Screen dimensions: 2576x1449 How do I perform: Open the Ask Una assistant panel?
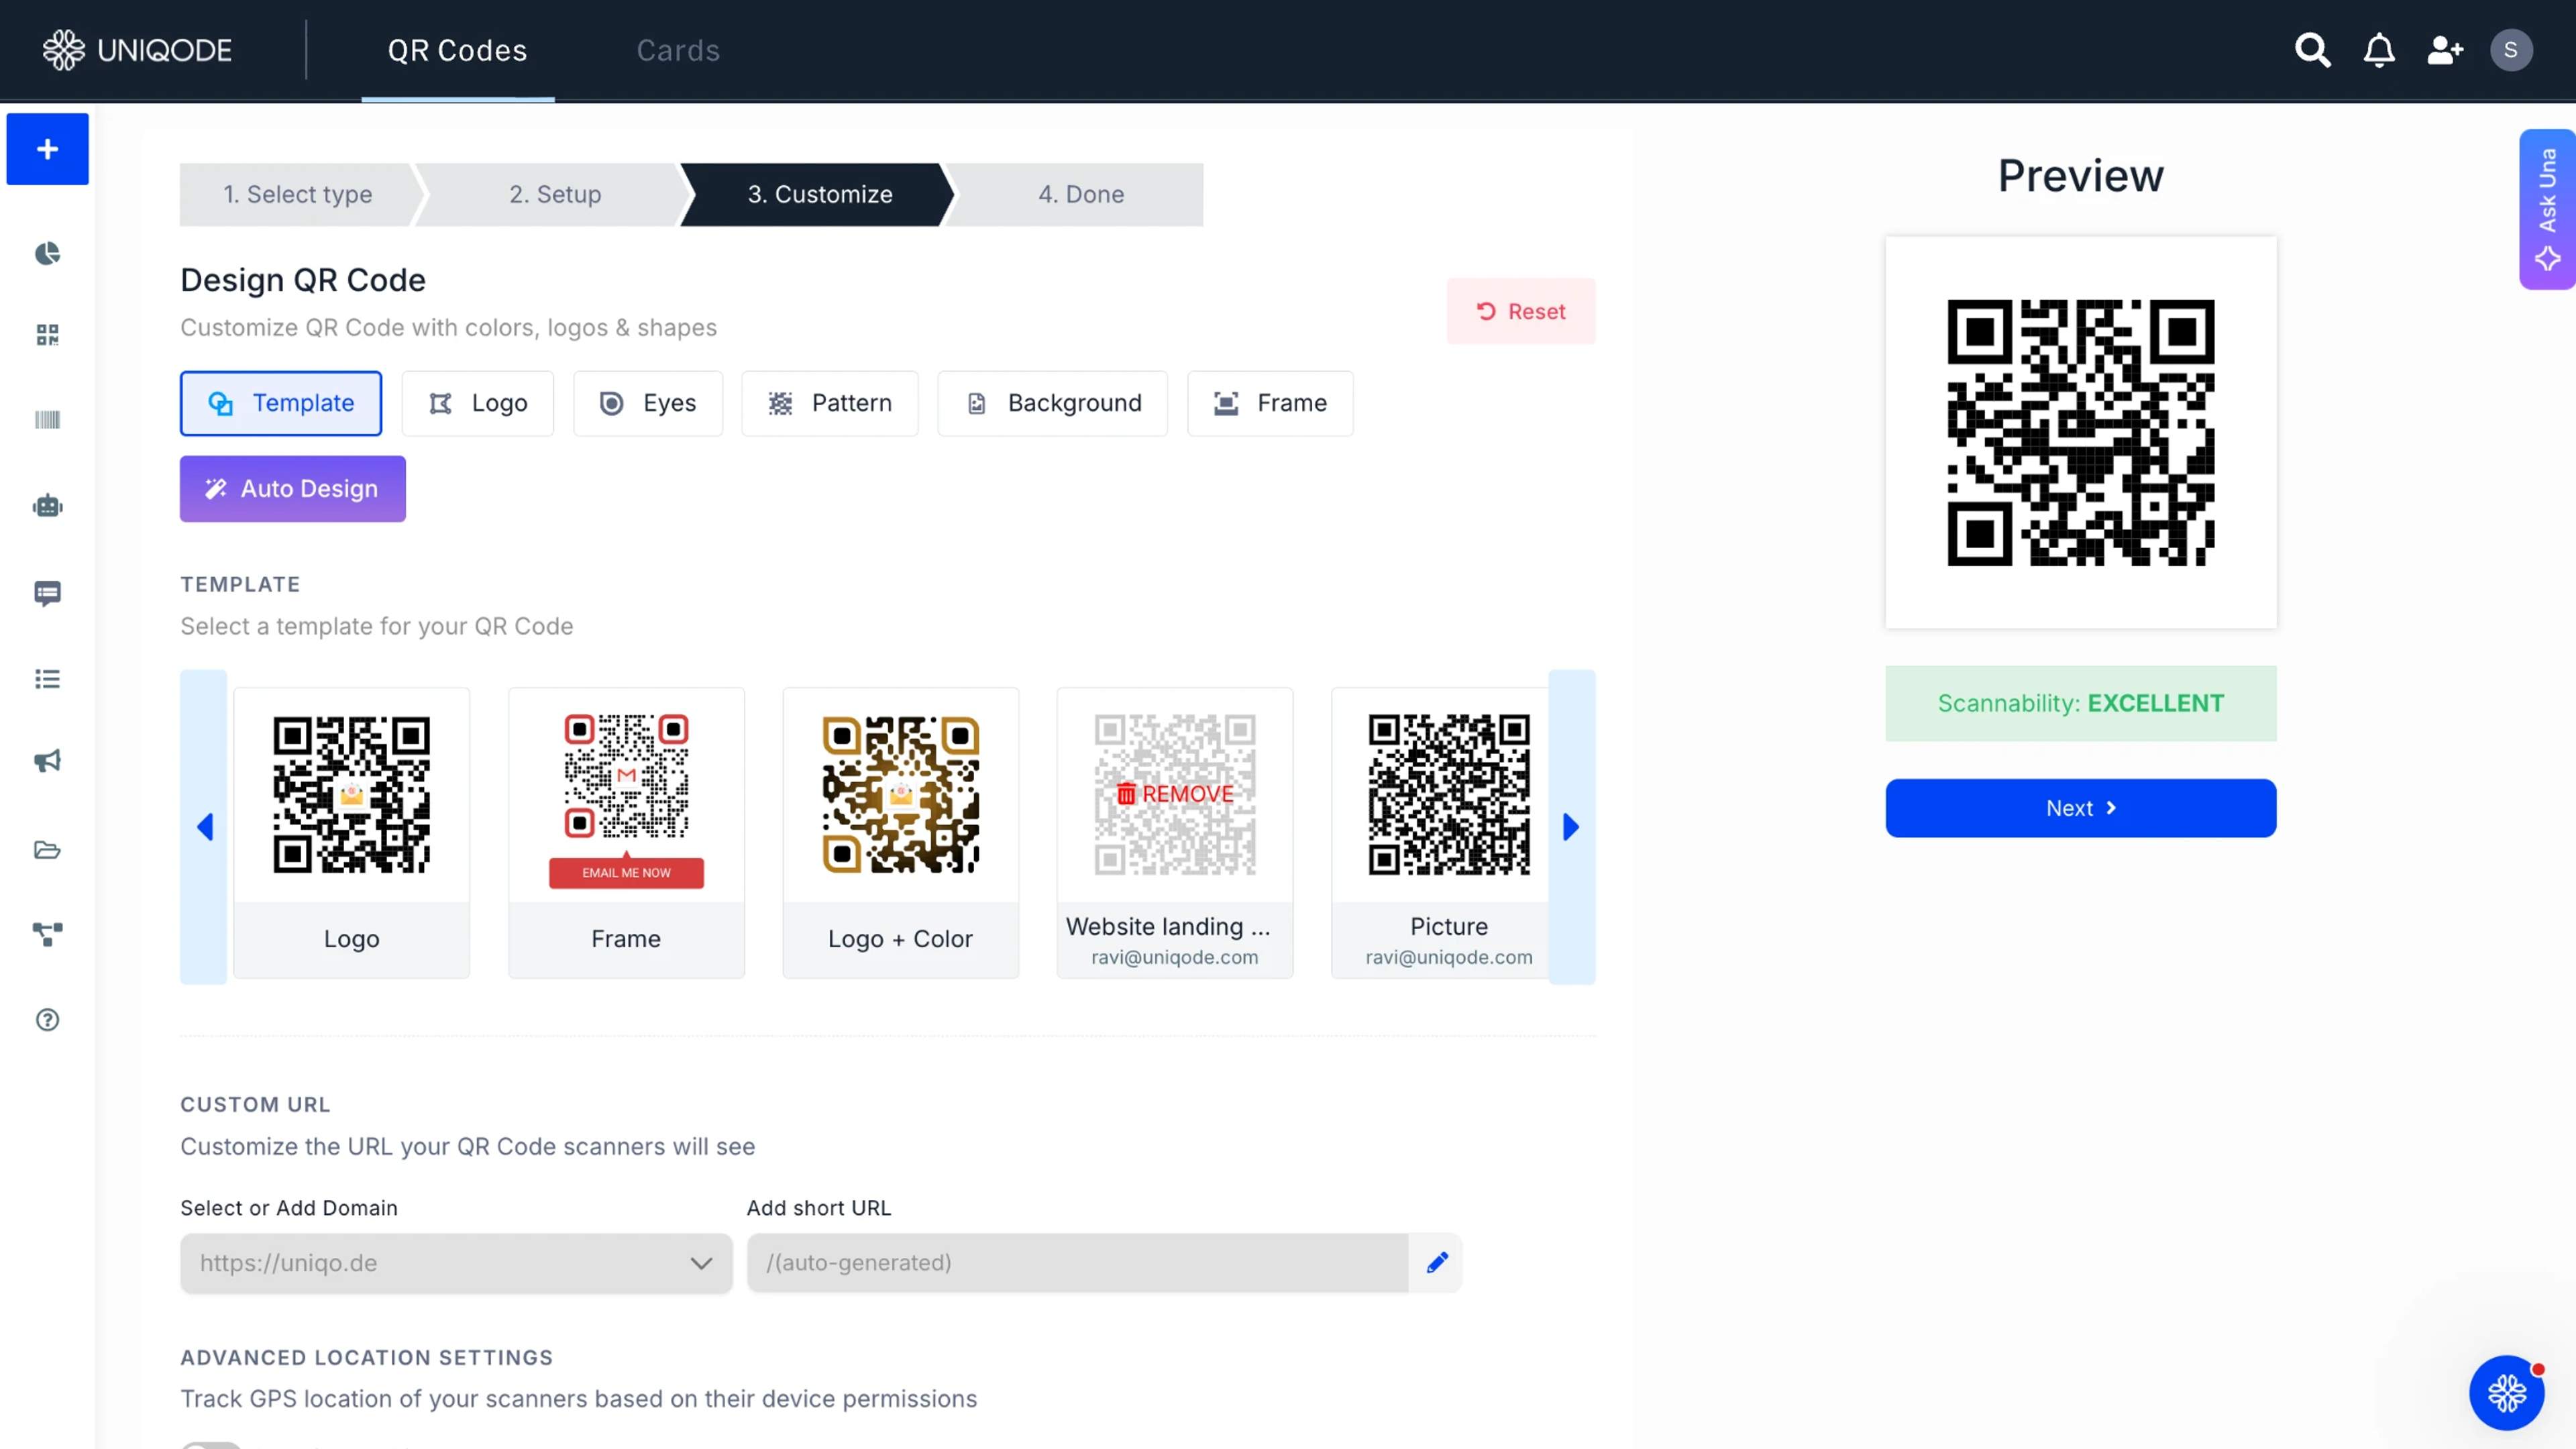(2547, 209)
